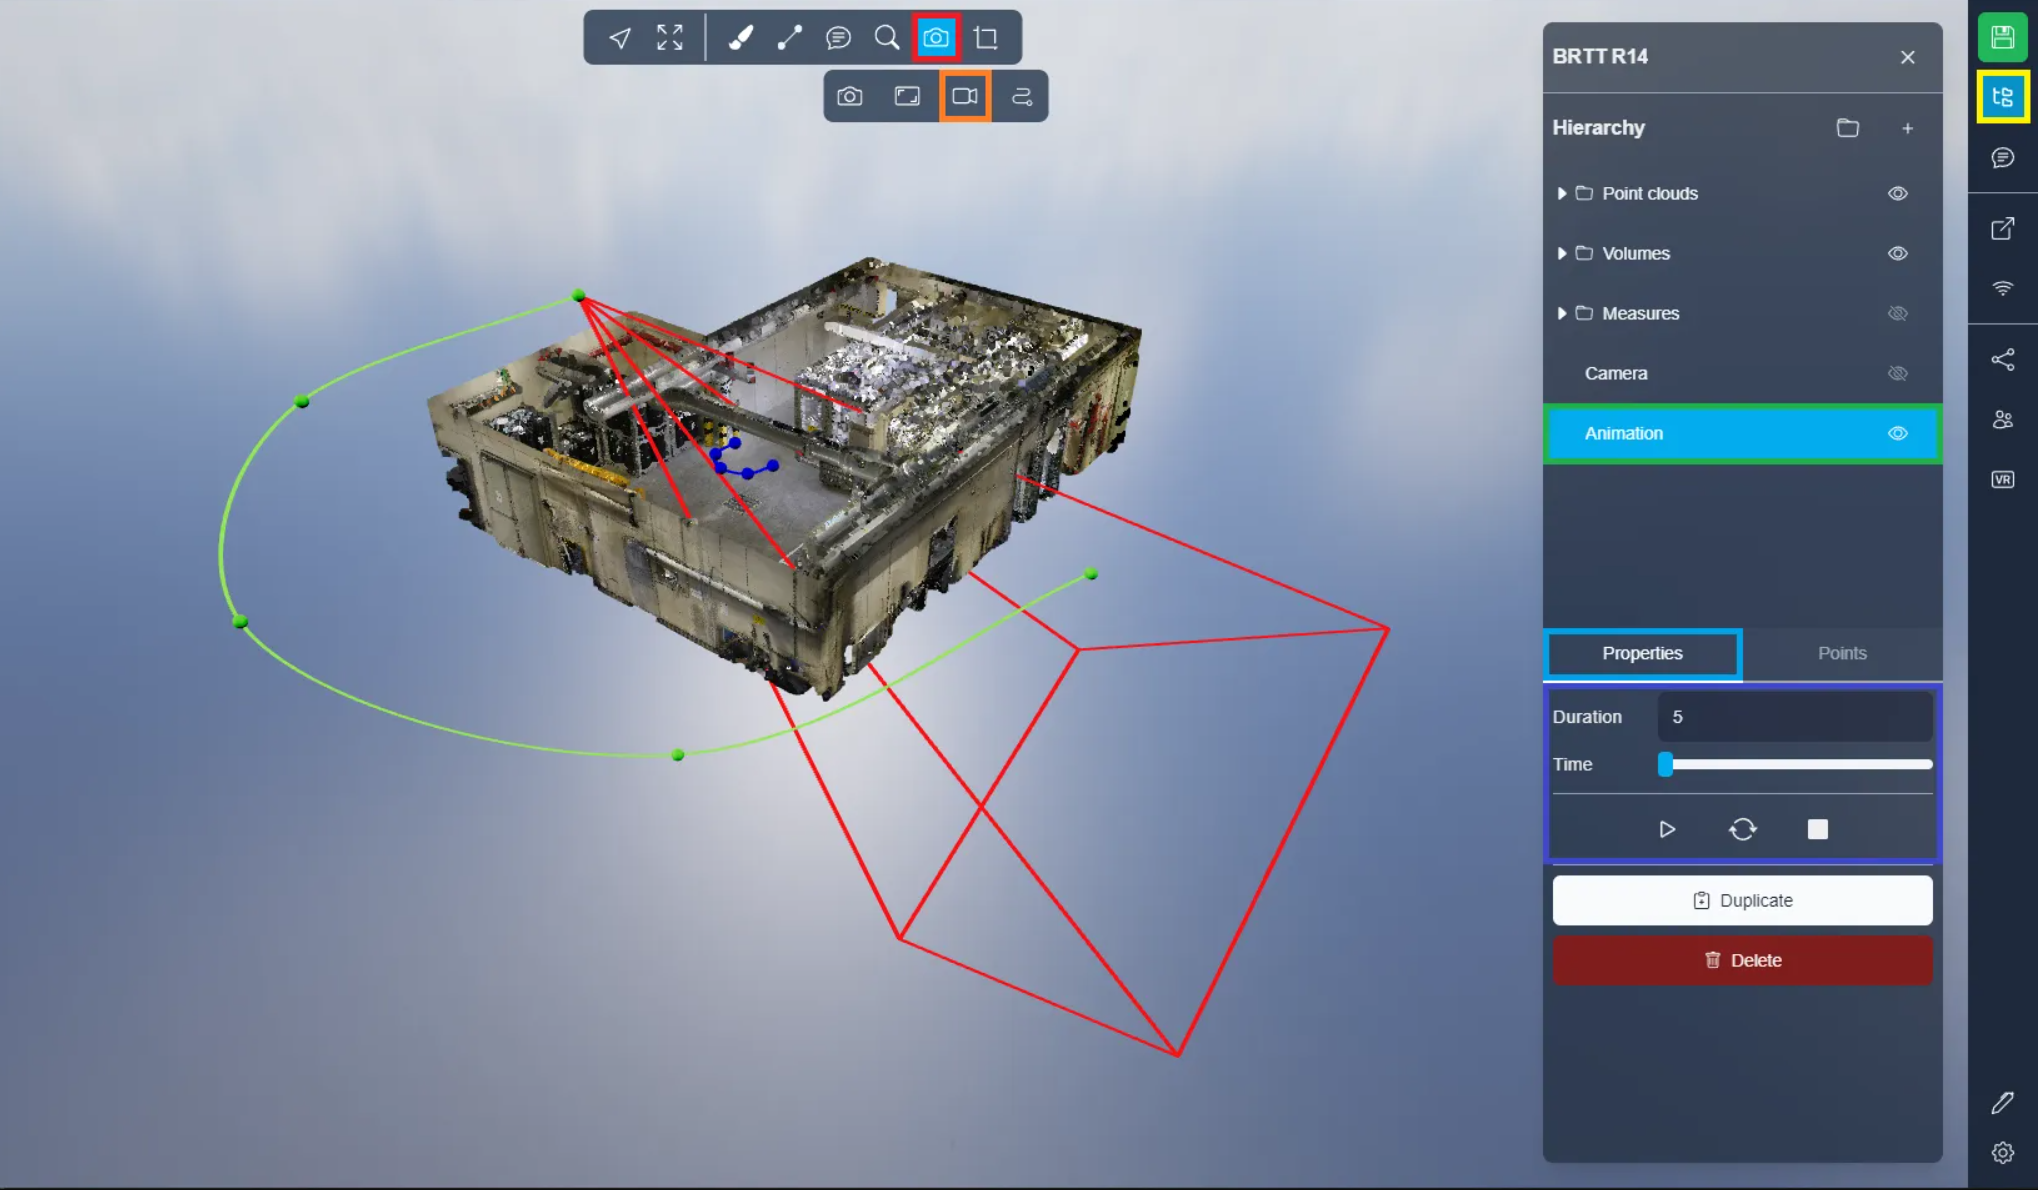Click the magnifier search tool
Screen dimensions: 2038x1190
point(886,38)
